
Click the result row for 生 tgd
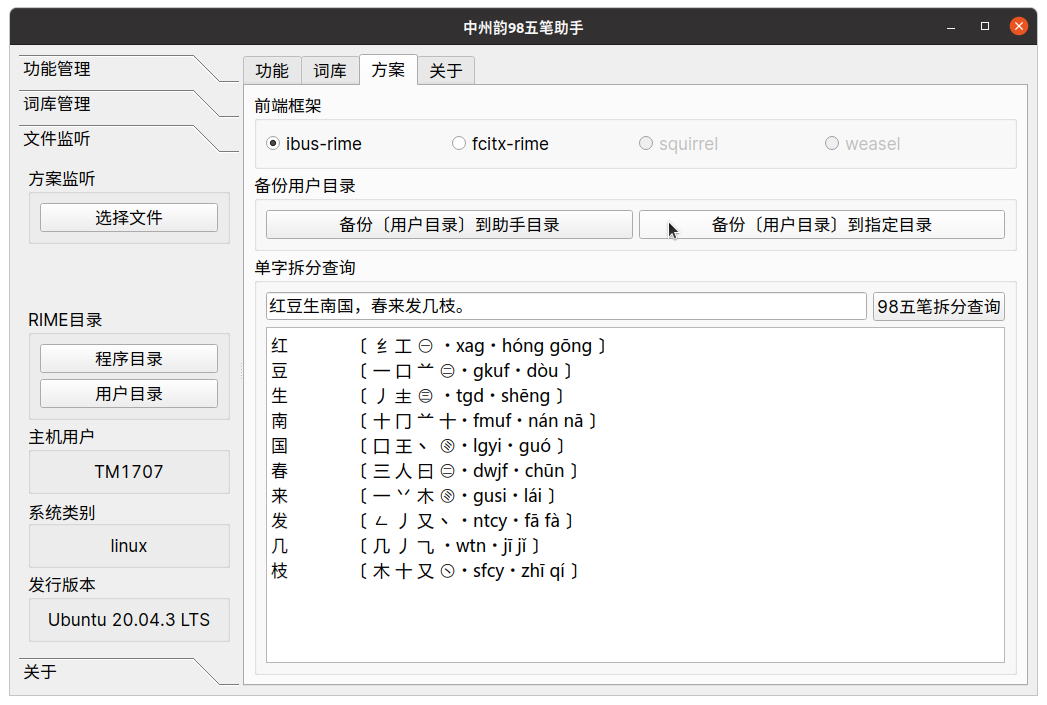pos(418,396)
